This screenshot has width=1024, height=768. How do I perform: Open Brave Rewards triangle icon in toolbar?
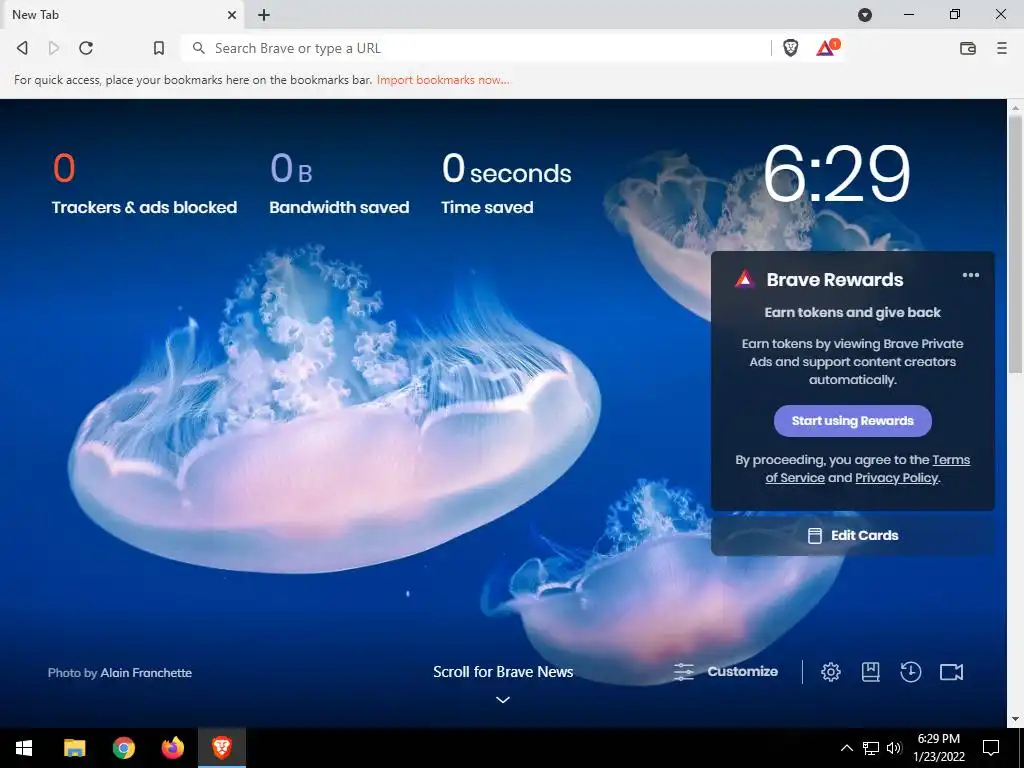(x=827, y=48)
